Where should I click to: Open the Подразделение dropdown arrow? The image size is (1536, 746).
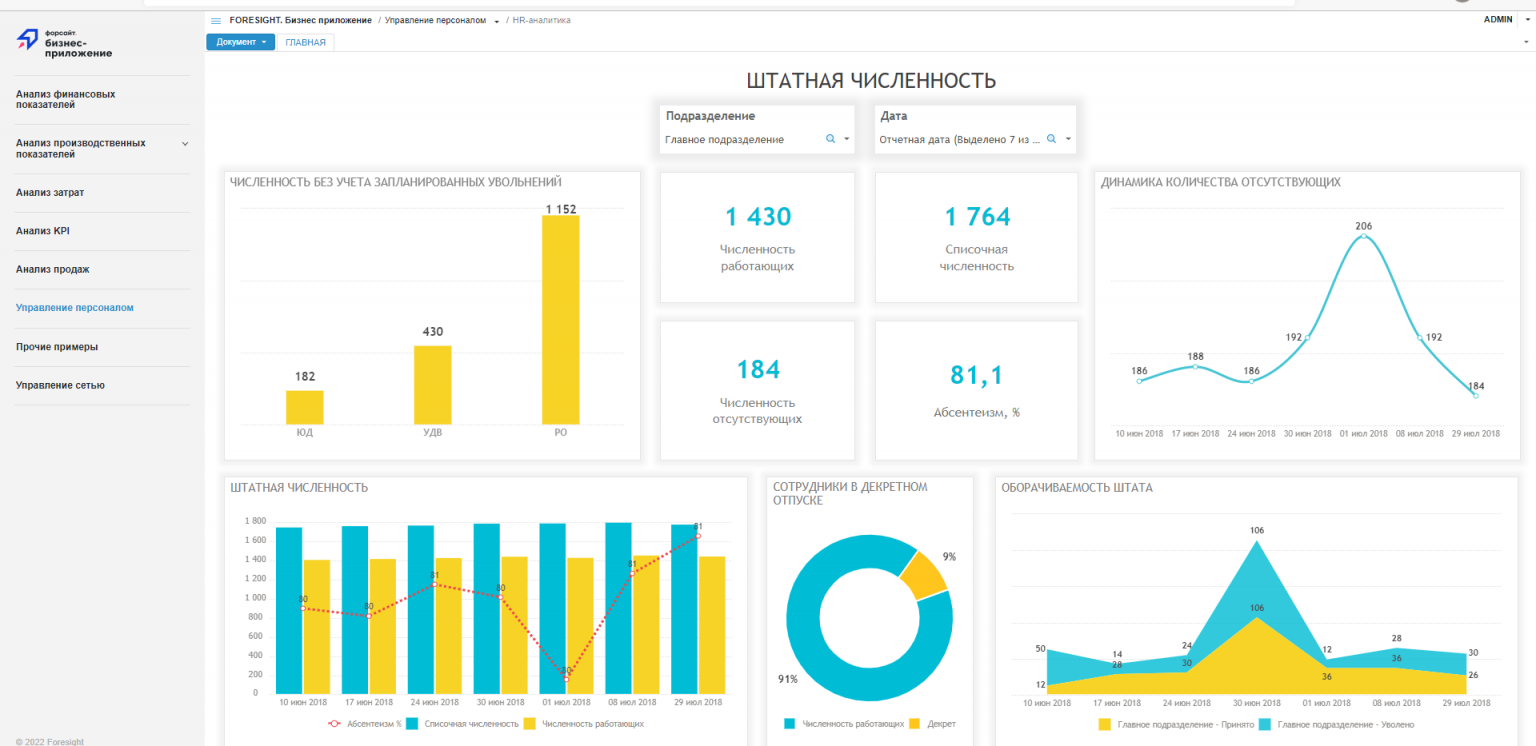pos(847,139)
